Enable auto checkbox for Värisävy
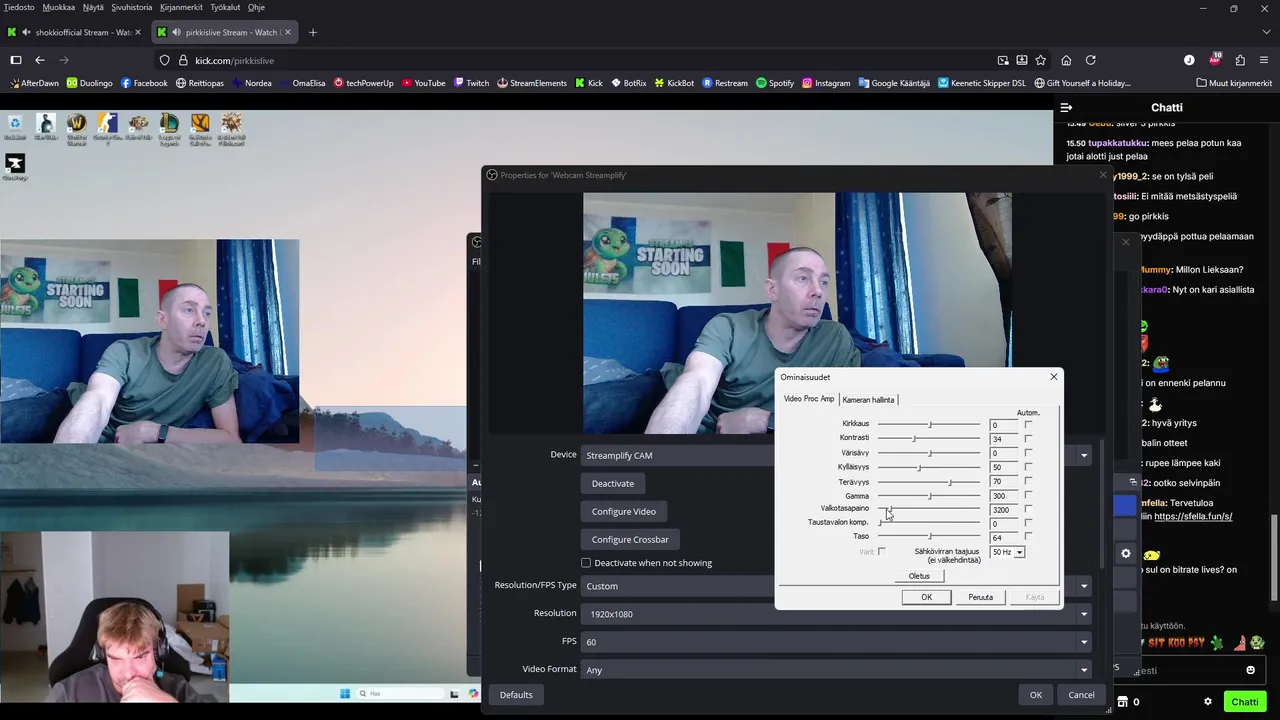Viewport: 1280px width, 720px height. tap(1028, 453)
